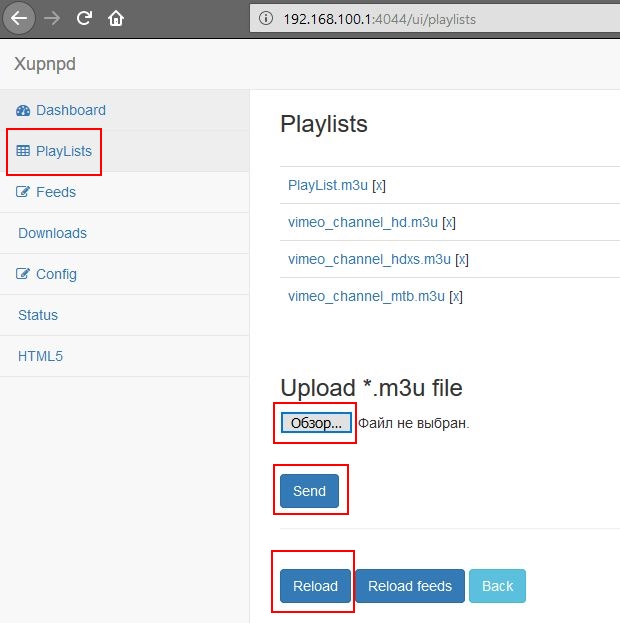Click the Config edit icon

coord(23,274)
